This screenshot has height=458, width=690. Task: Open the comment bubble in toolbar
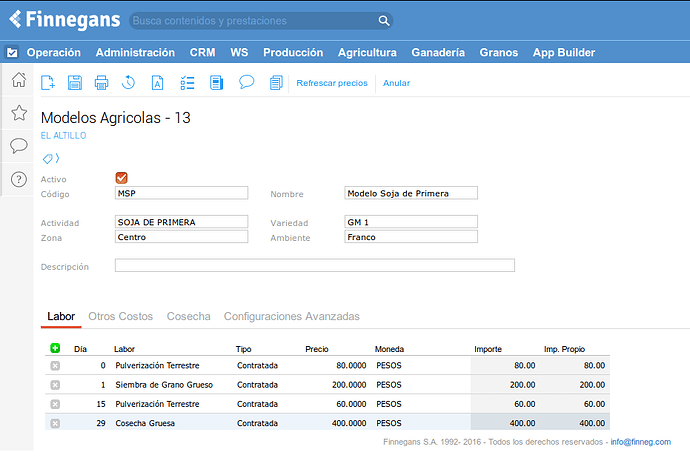pos(246,83)
